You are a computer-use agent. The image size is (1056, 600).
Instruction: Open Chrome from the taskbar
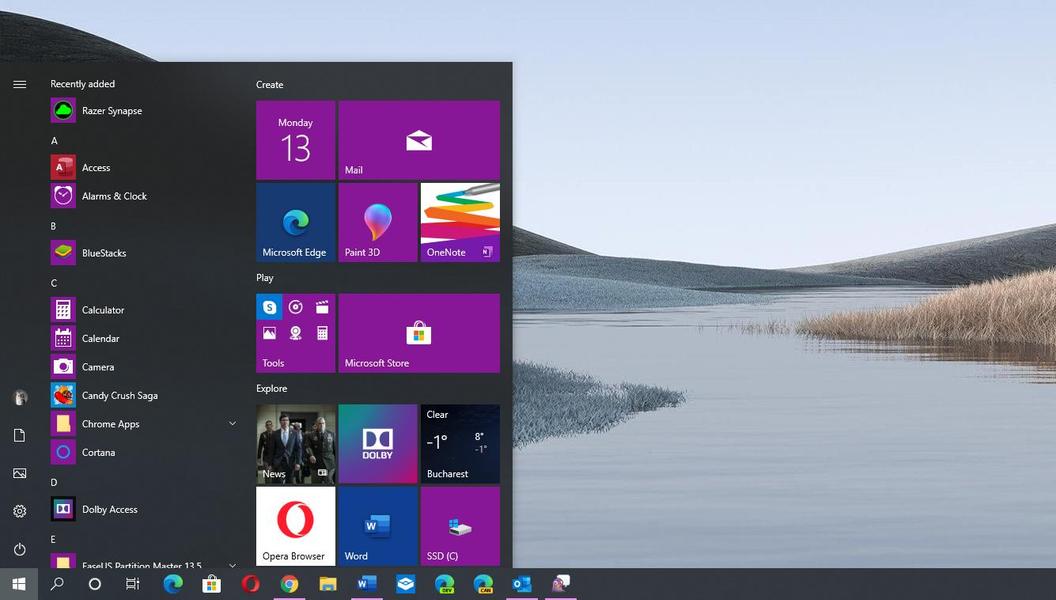[x=290, y=584]
